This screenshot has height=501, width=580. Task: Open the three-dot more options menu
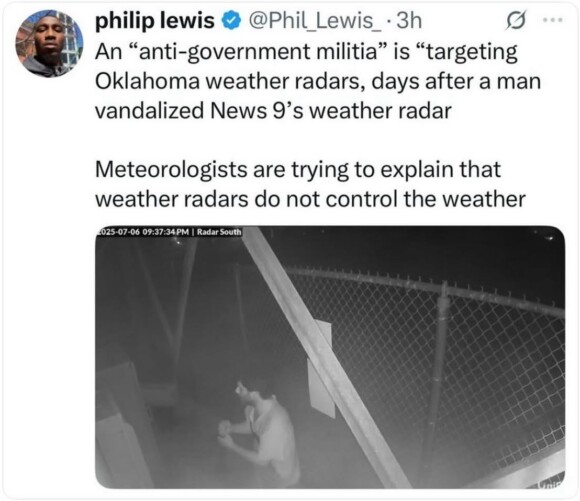(553, 20)
